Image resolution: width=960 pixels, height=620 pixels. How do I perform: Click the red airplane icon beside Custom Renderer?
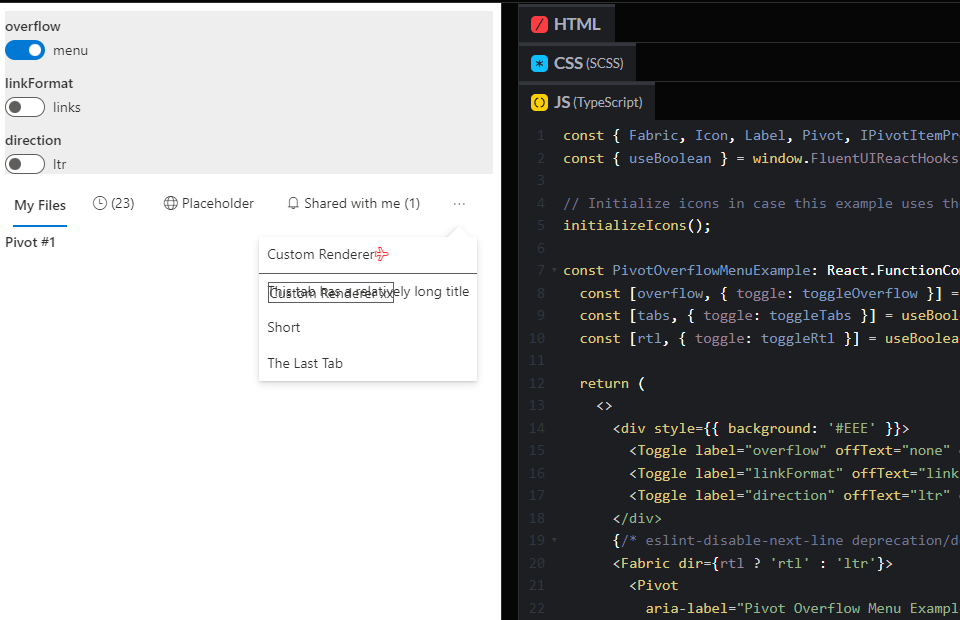pyautogui.click(x=381, y=254)
